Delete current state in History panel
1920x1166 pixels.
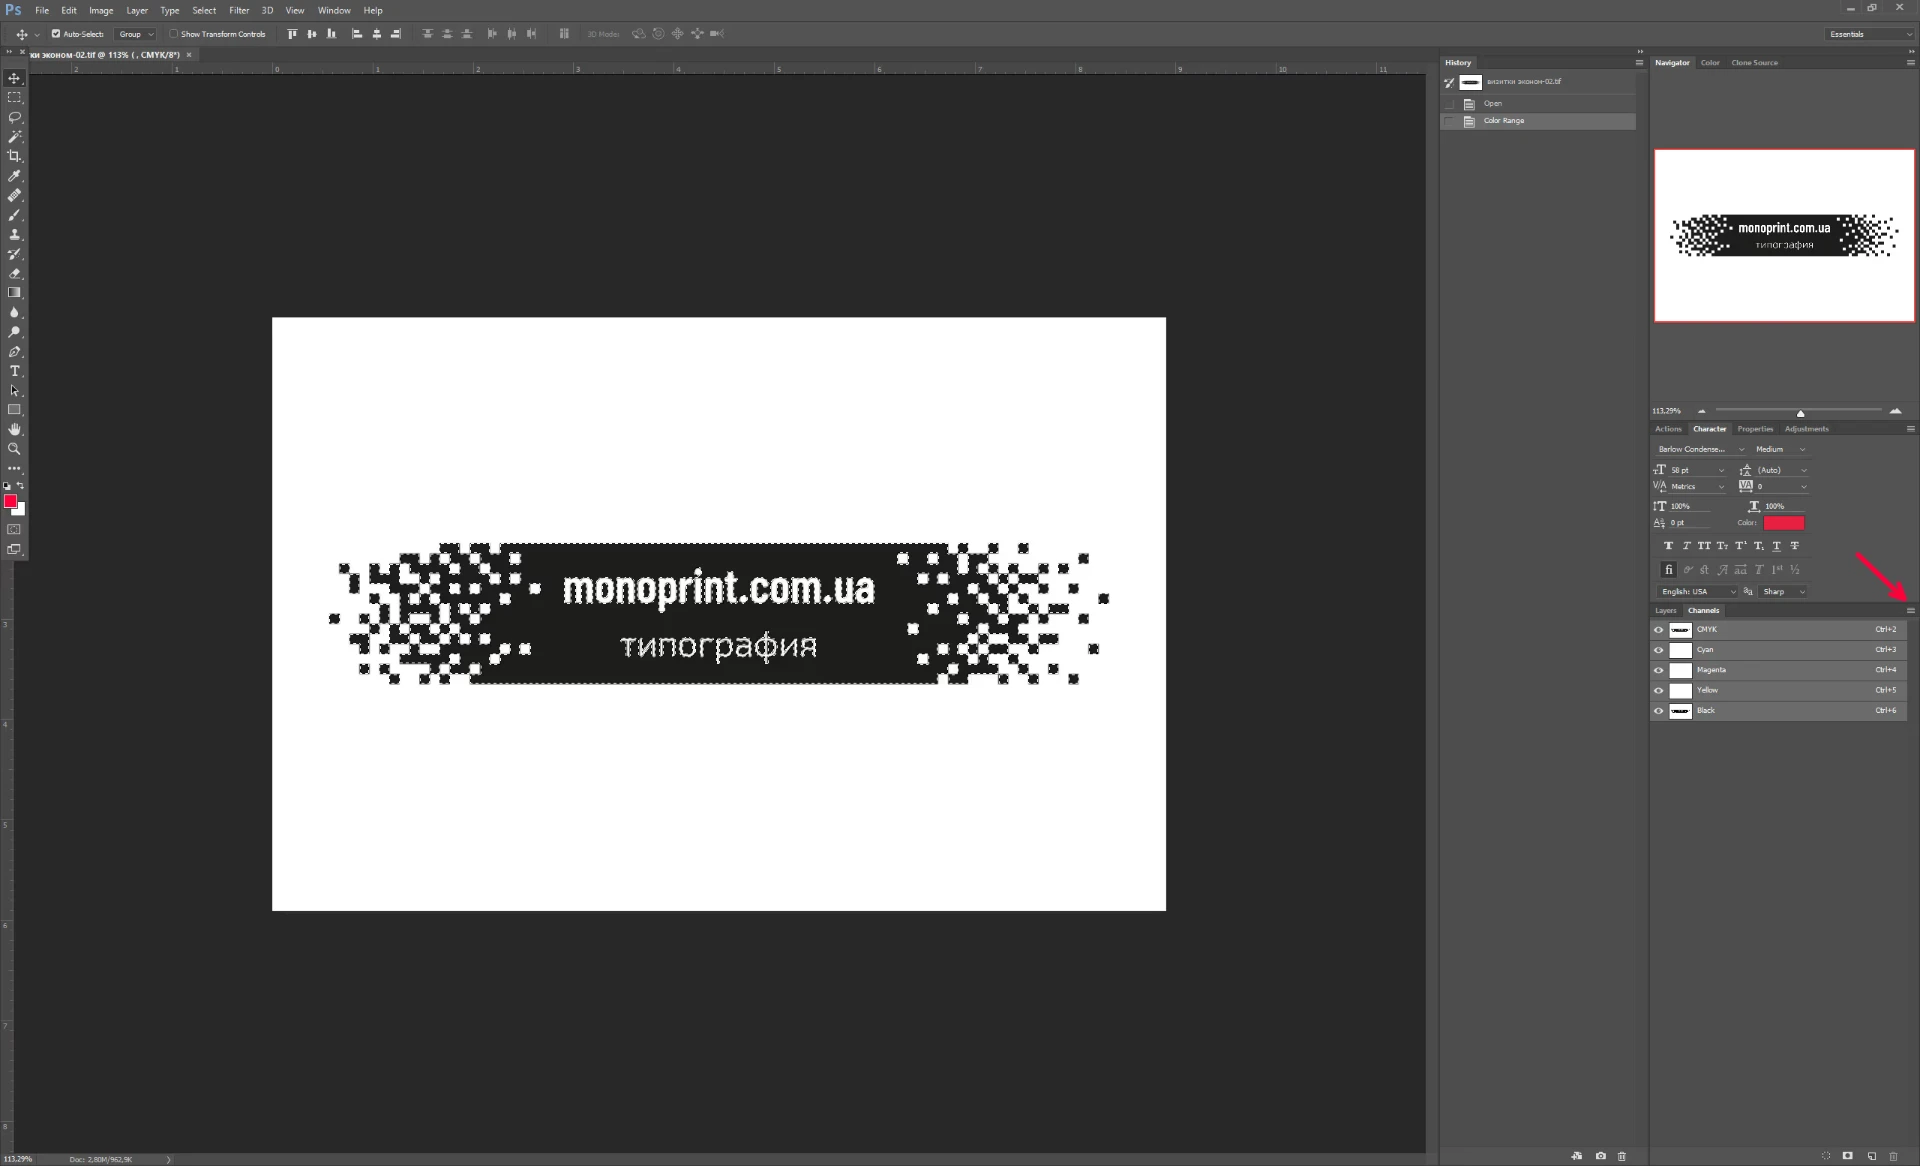(x=1622, y=1156)
